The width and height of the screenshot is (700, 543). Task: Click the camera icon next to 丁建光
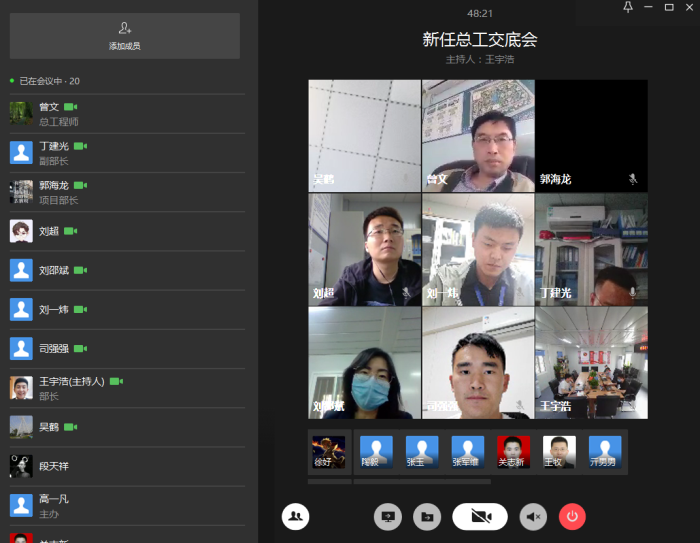tap(80, 146)
